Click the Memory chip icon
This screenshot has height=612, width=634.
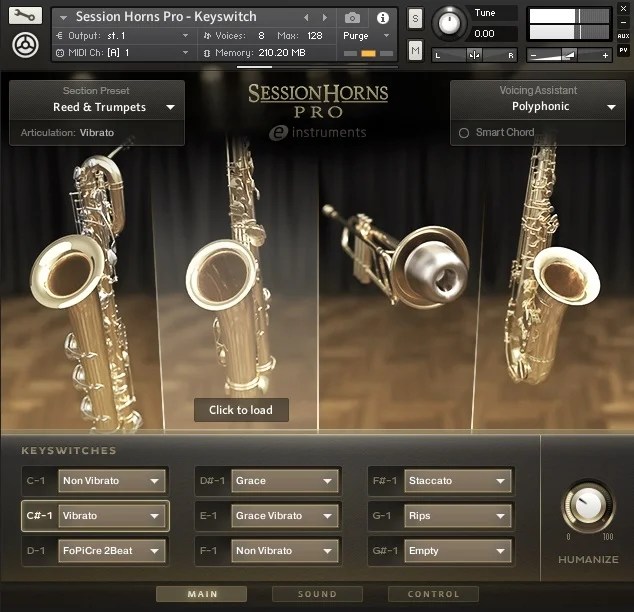pyautogui.click(x=207, y=53)
